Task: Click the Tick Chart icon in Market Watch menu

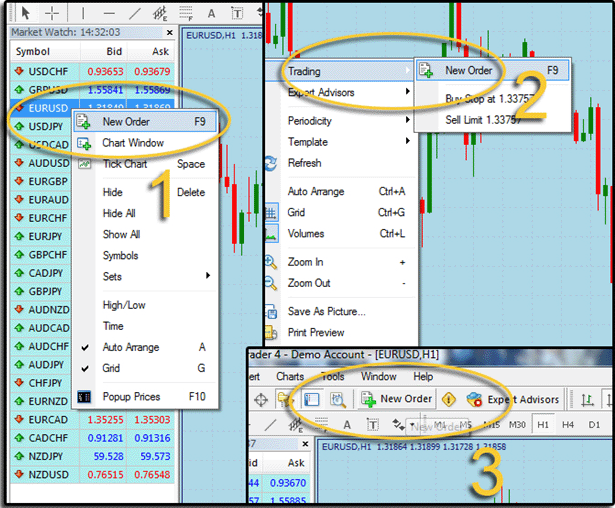Action: point(84,164)
